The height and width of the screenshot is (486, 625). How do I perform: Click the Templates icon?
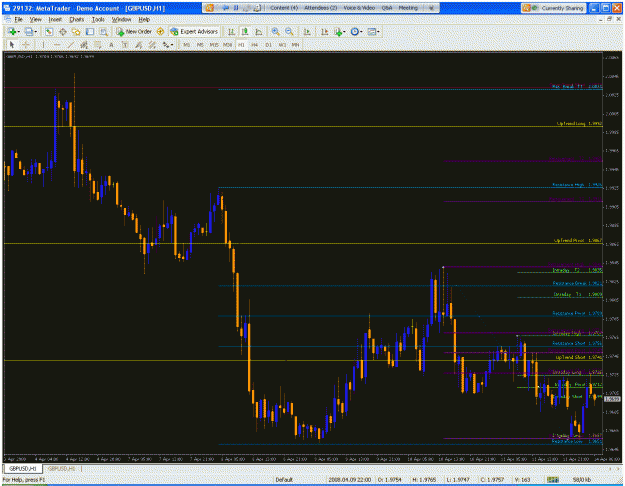[x=371, y=31]
